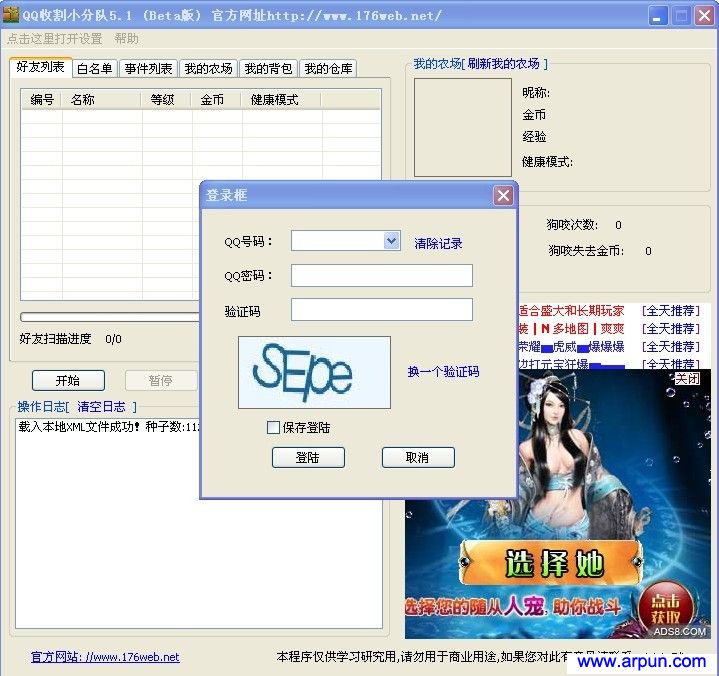This screenshot has height=676, width=719.
Task: Click the 点击获取 round ad button
Action: pos(665,608)
